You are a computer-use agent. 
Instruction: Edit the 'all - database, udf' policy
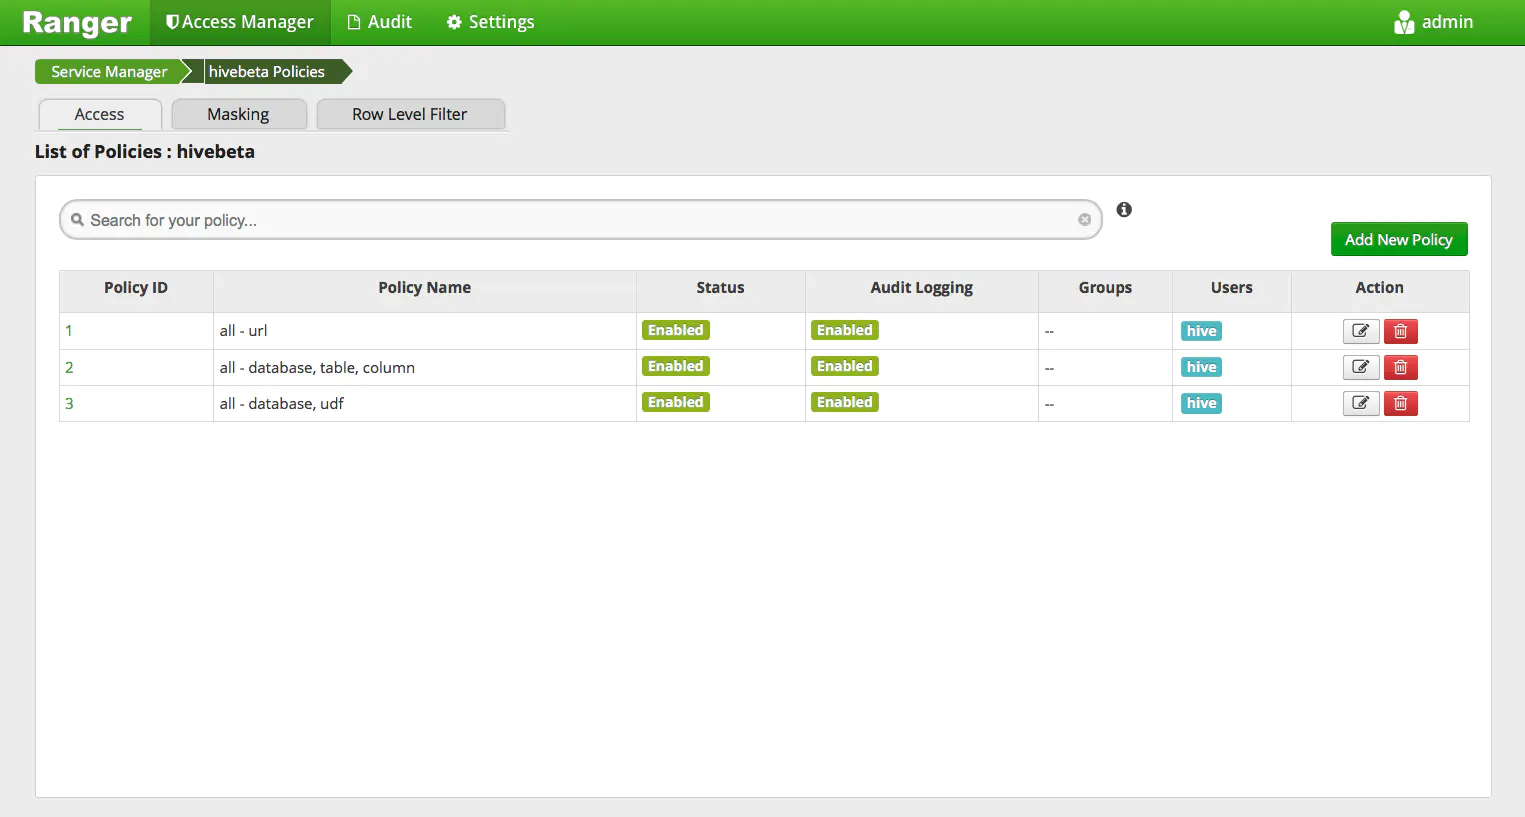click(x=1360, y=403)
